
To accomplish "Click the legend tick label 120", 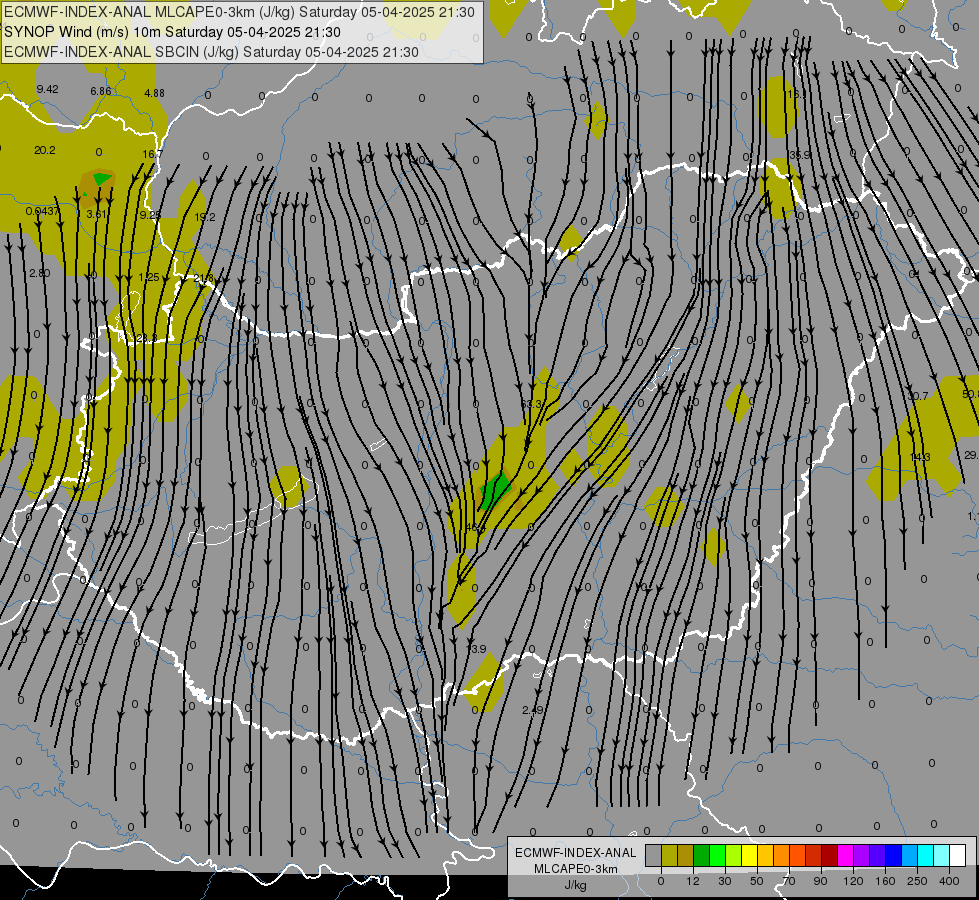I will (x=853, y=881).
